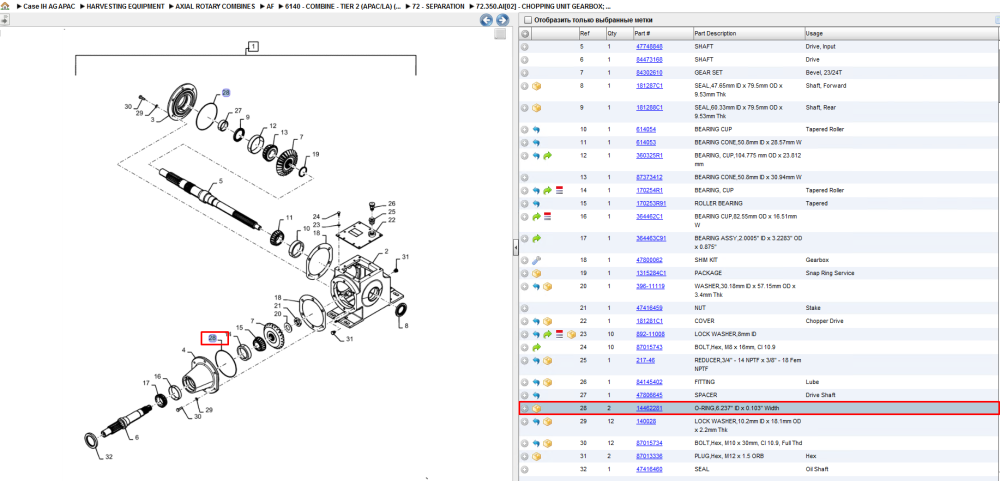Click the box icon in PLUG row 31
Screen dimensions: 1000x481
coord(536,456)
